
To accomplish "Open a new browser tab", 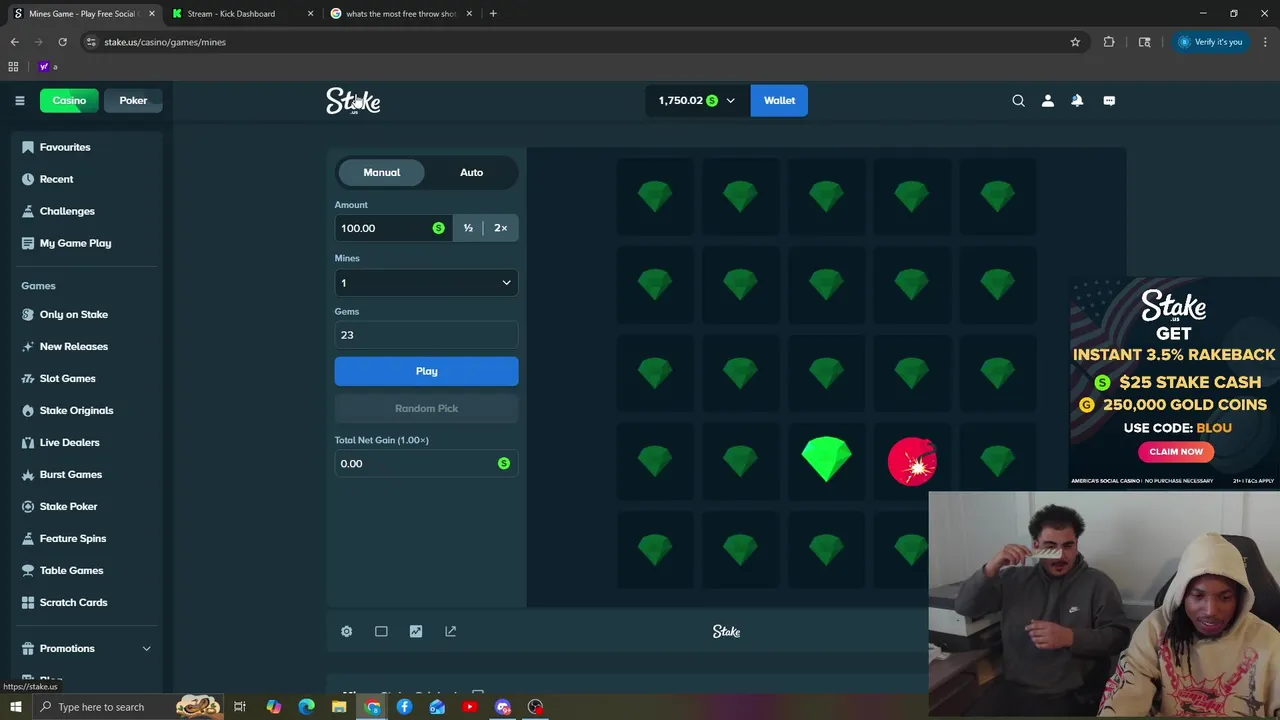I will click(x=493, y=14).
